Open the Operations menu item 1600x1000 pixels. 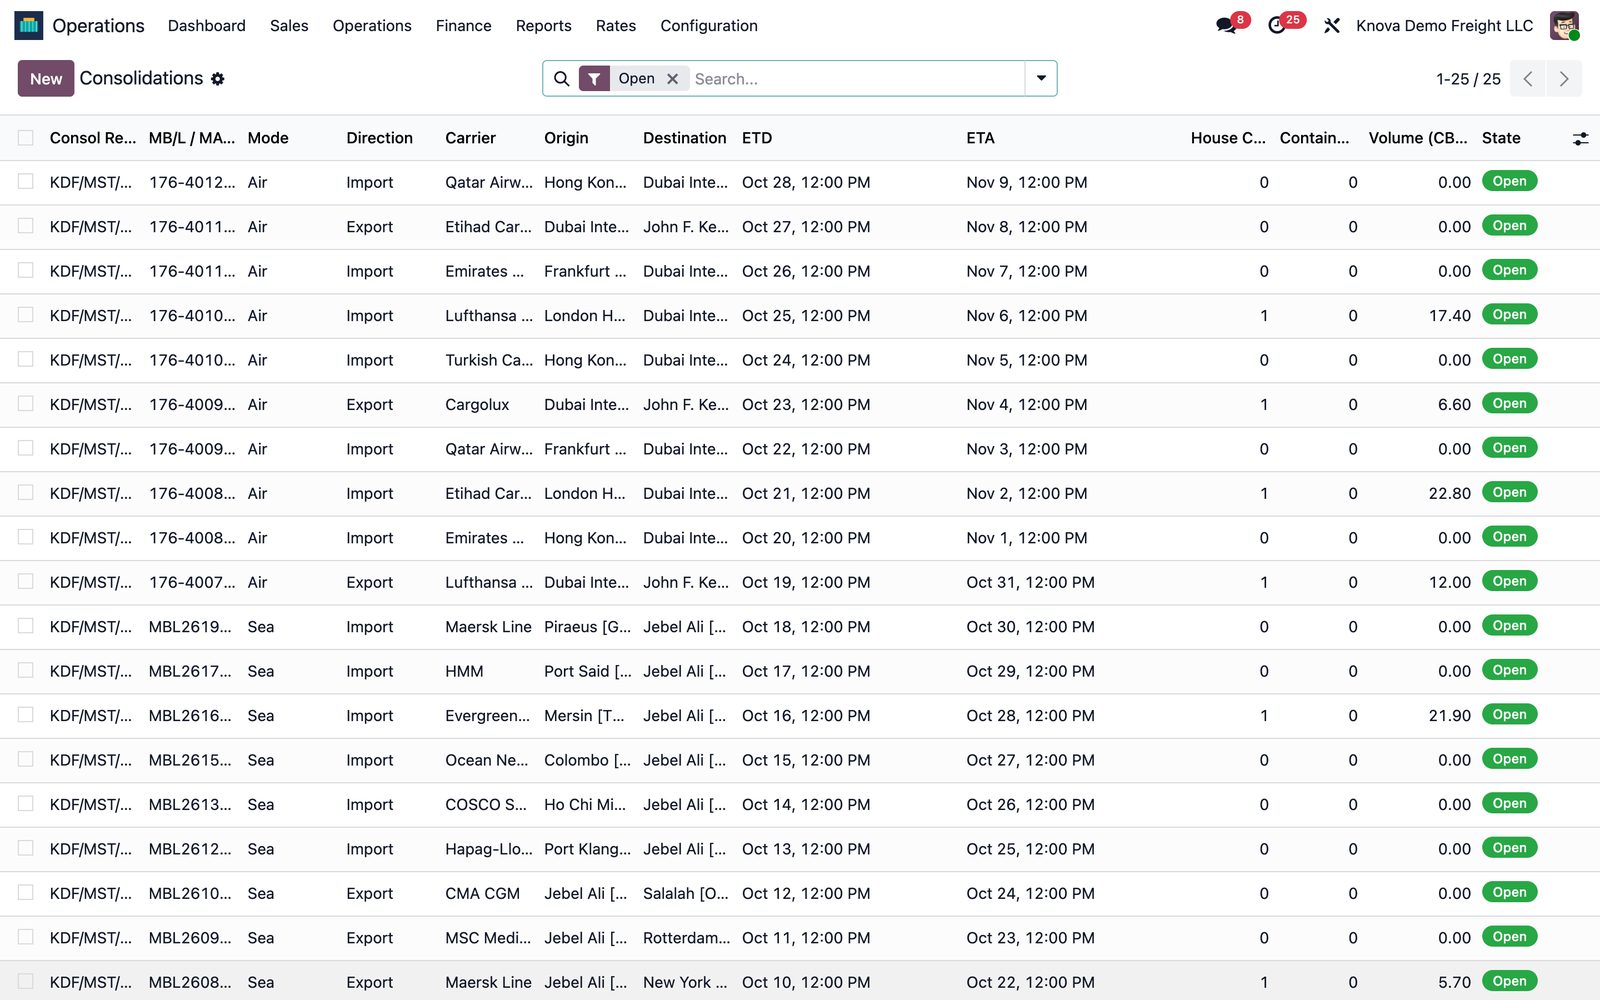pos(372,26)
